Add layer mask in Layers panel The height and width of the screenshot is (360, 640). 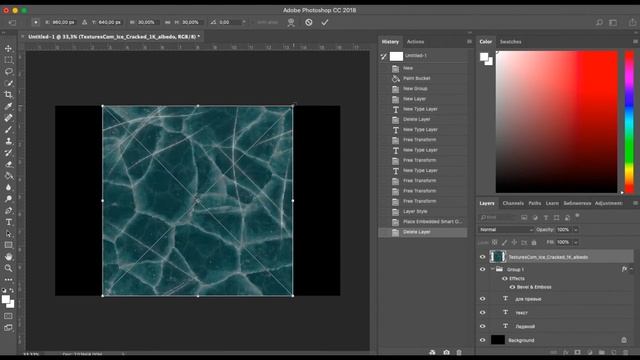tap(577, 352)
